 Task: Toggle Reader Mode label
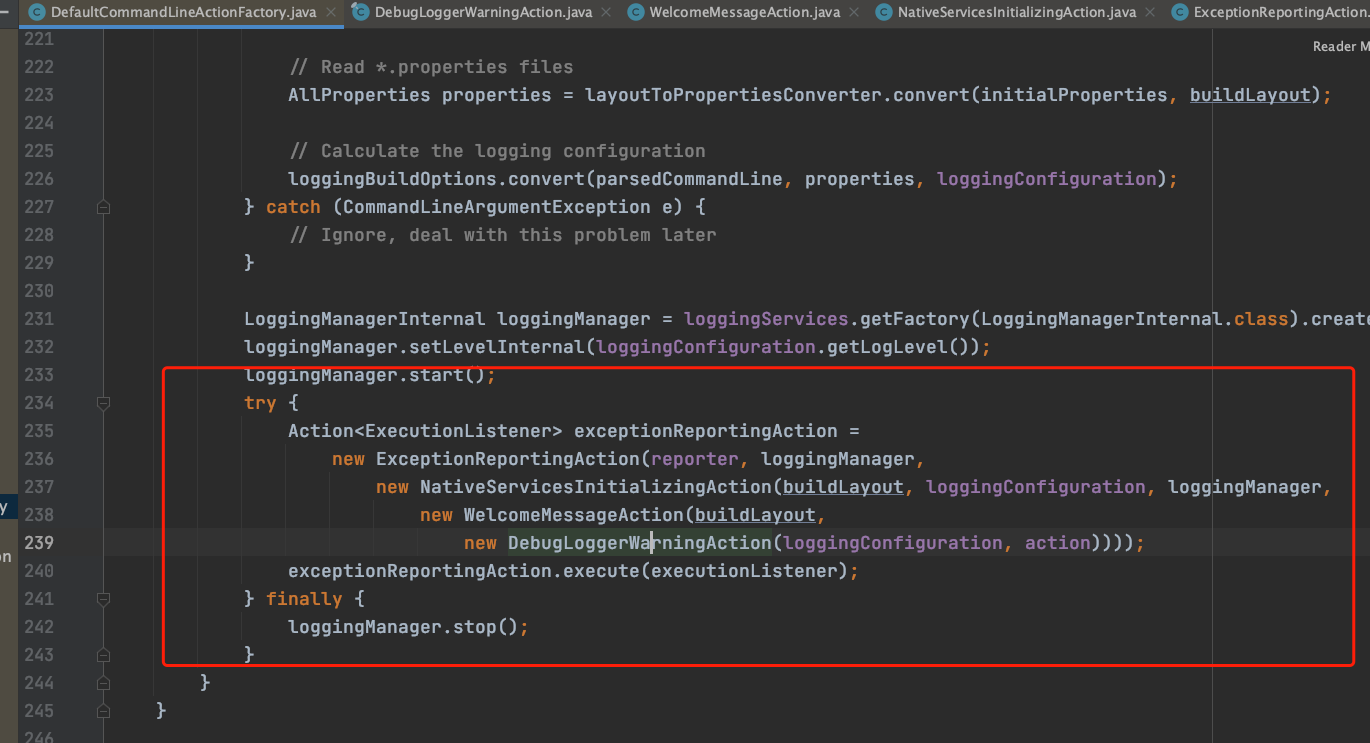tap(1340, 47)
